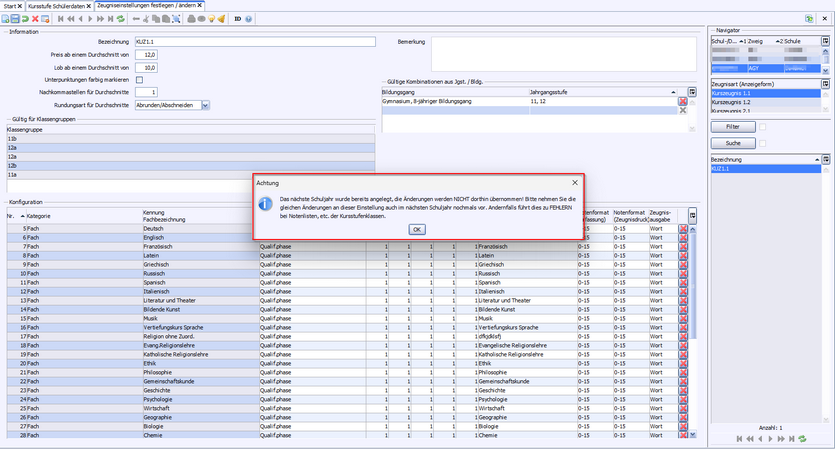Screen dimensions: 835x449
Task: Click the printer icon in toolbar
Action: [192, 19]
